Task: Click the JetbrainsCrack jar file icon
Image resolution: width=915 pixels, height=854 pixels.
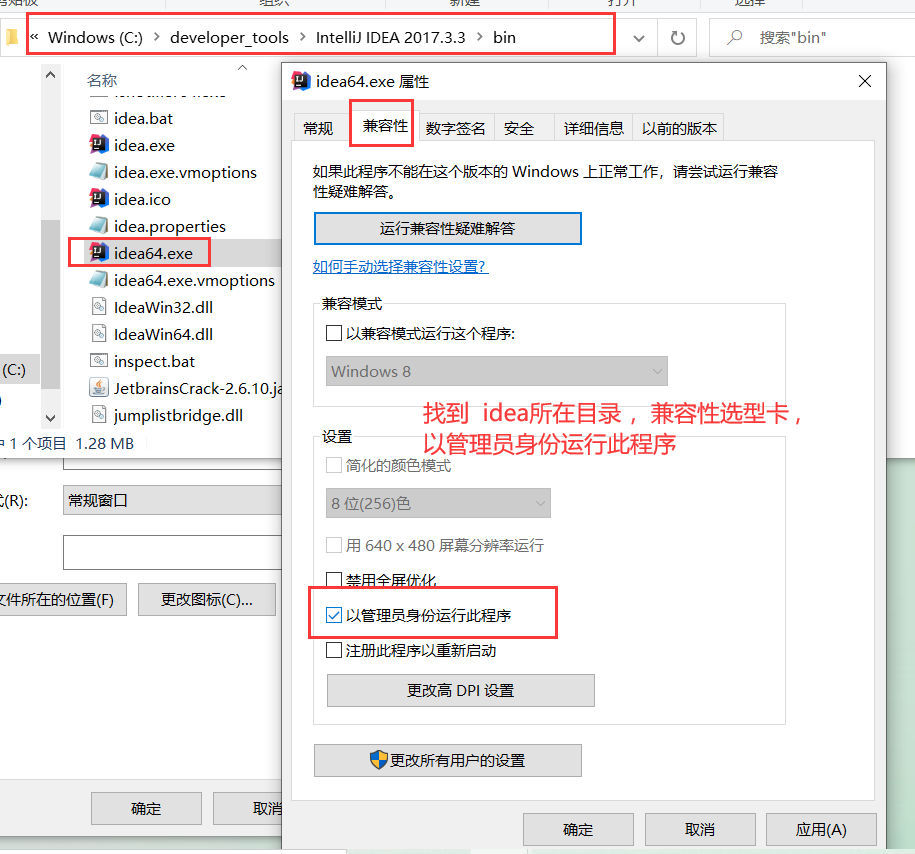Action: 99,388
